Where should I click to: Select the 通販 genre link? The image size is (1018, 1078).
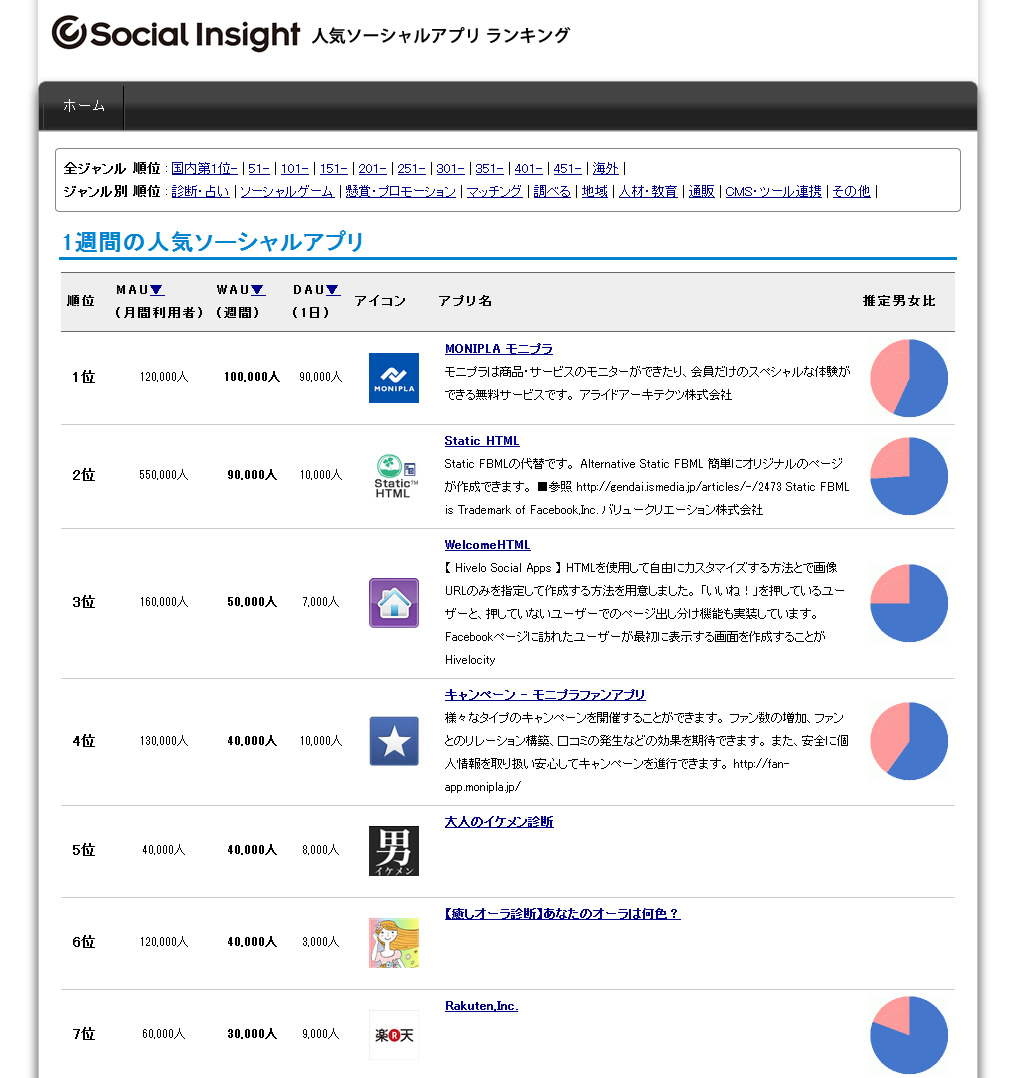pyautogui.click(x=702, y=191)
